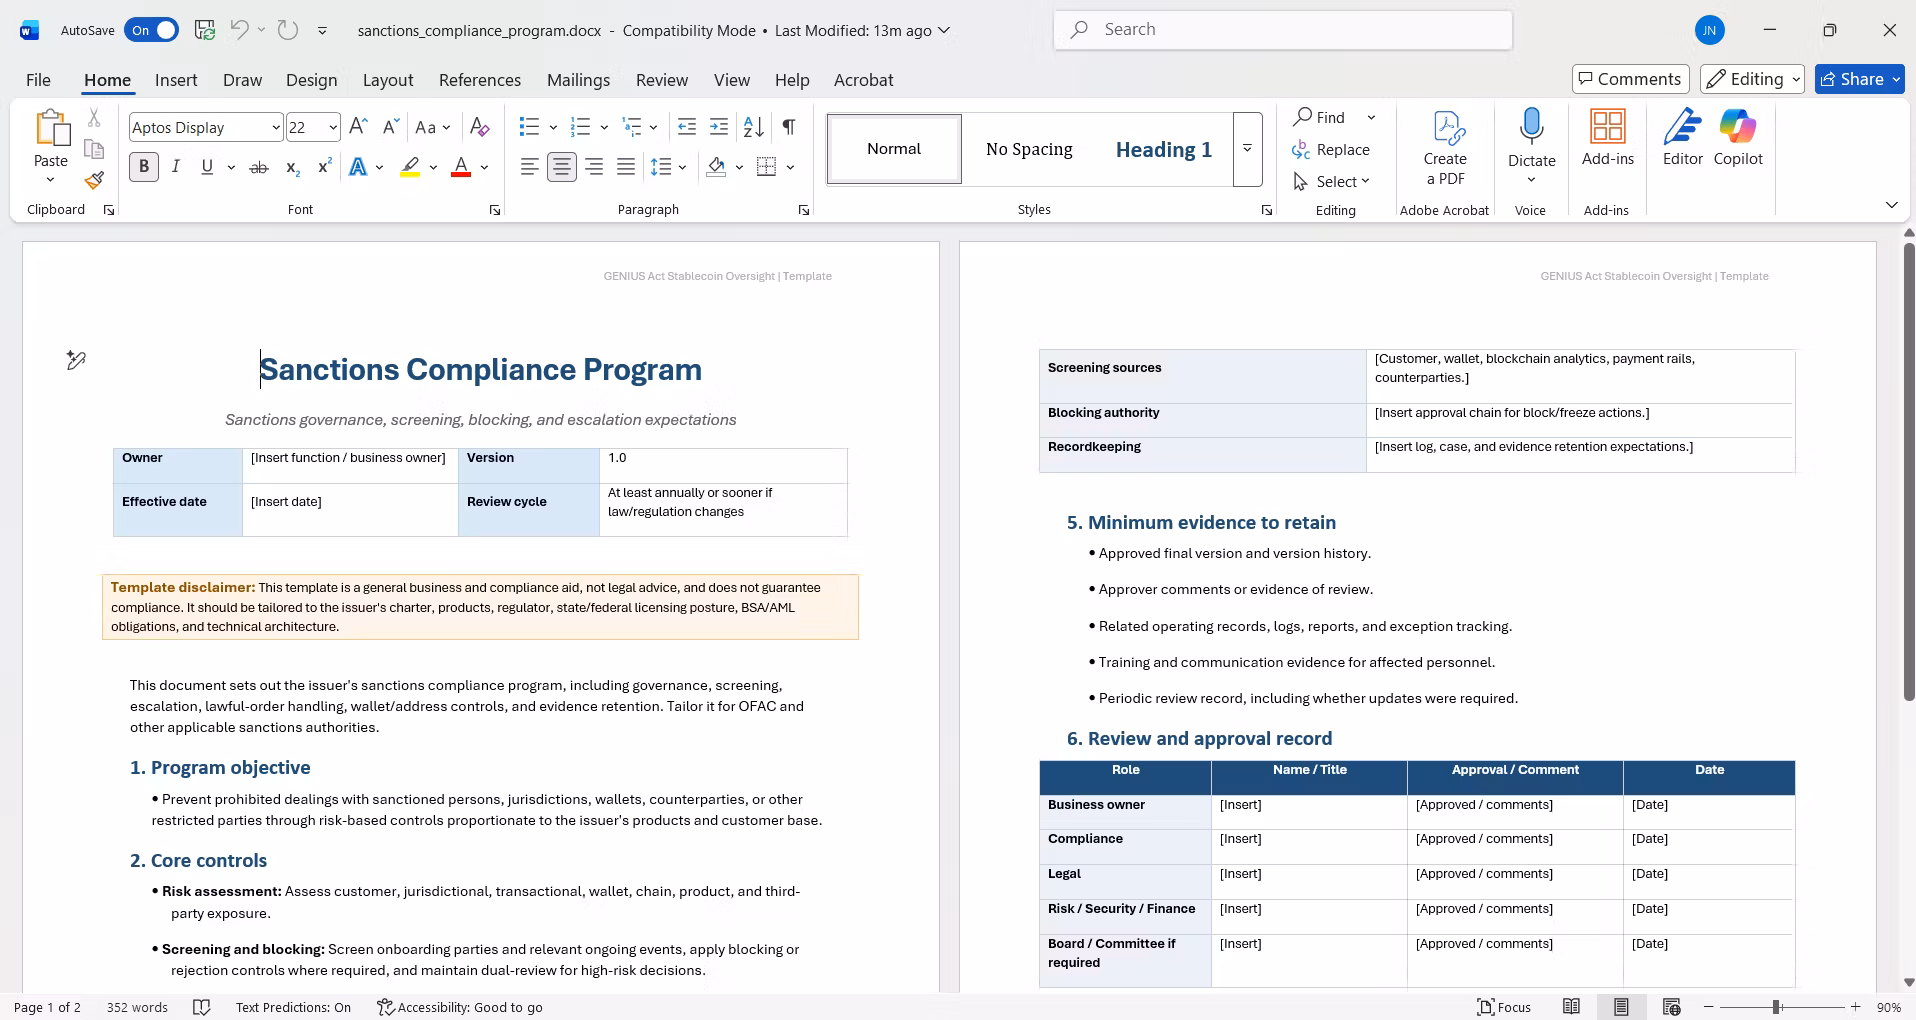Click the Save icon in title bar
The image size is (1916, 1020).
[x=205, y=30]
